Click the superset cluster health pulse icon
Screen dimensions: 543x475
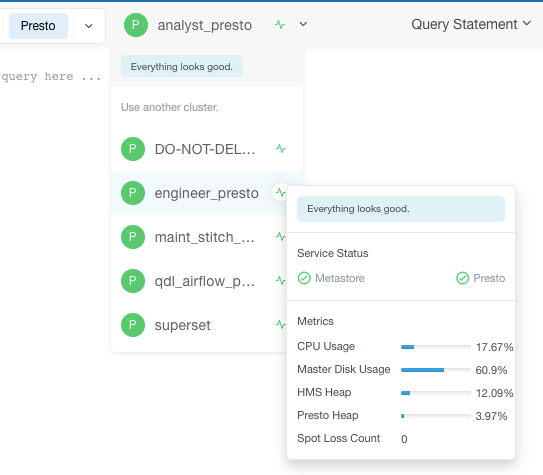[x=281, y=324]
